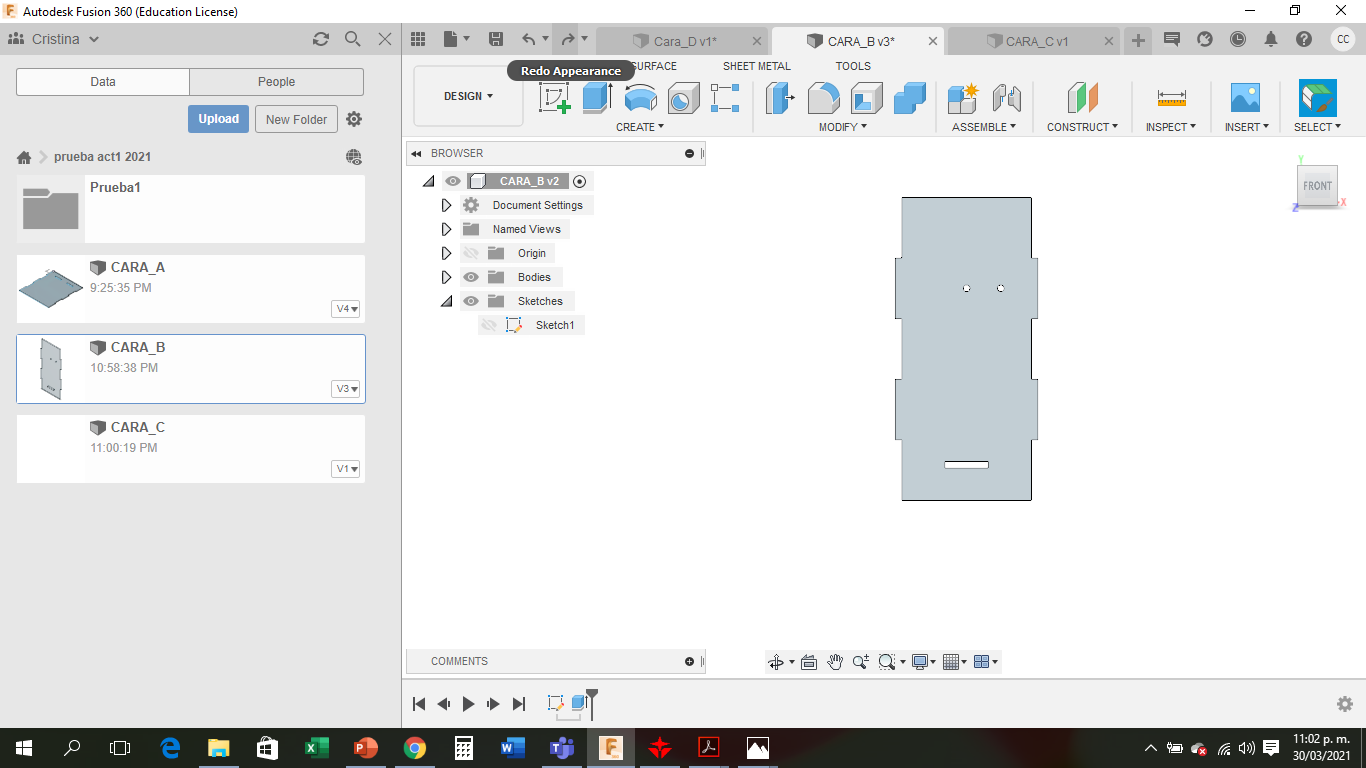This screenshot has height=768, width=1366.
Task: Toggle visibility of Bodies folder
Action: coord(471,277)
